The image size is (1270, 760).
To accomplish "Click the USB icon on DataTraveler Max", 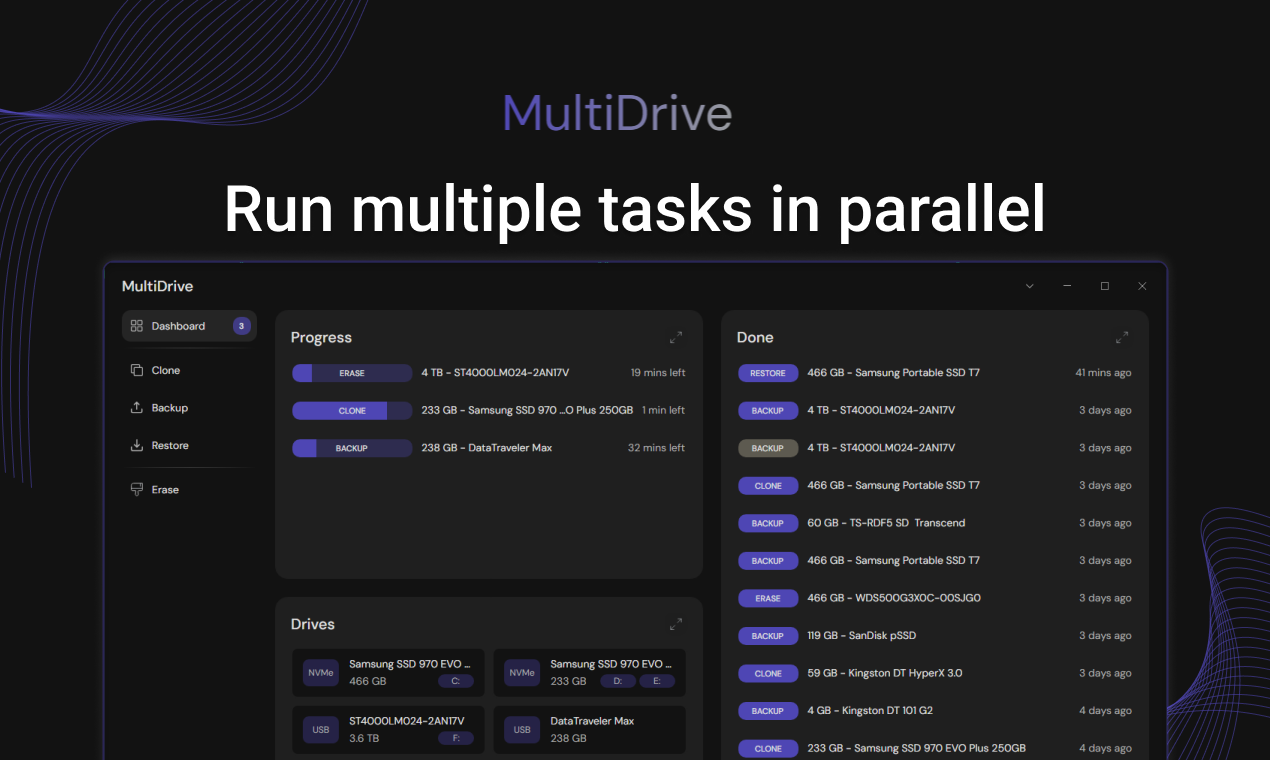I will (x=521, y=730).
